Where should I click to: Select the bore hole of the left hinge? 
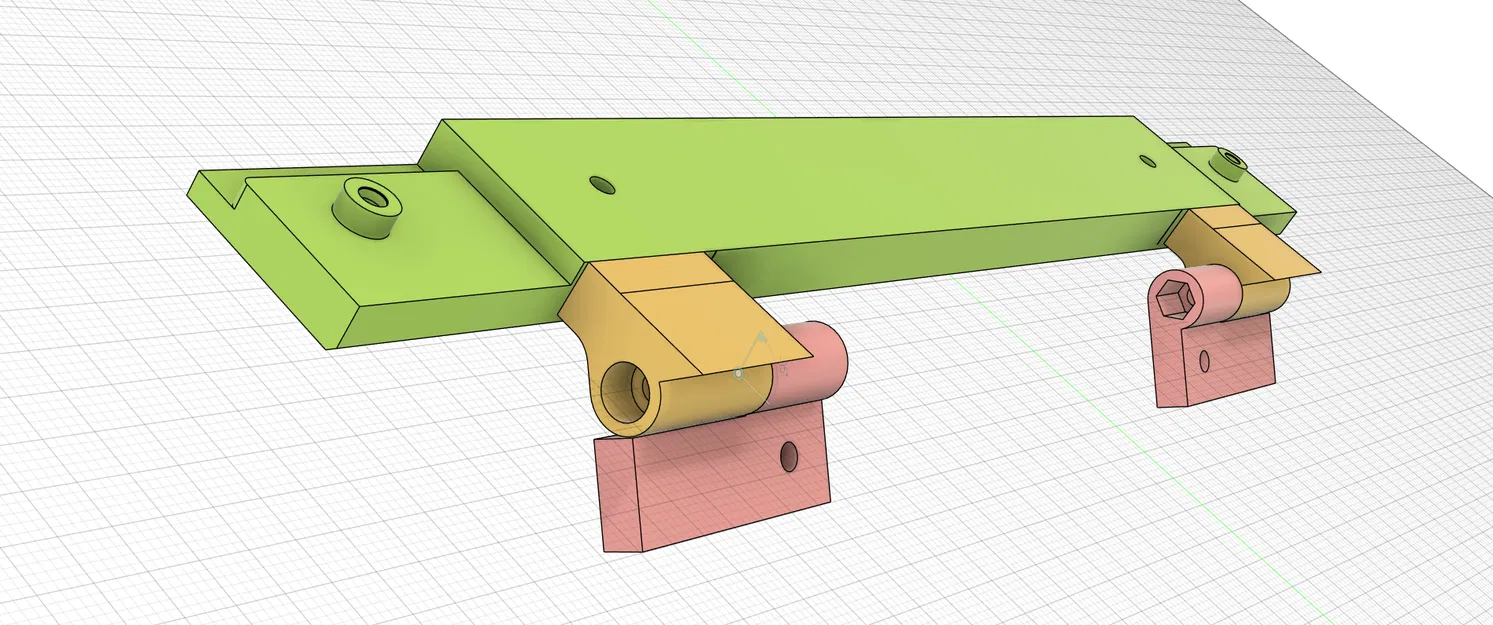pyautogui.click(x=626, y=390)
